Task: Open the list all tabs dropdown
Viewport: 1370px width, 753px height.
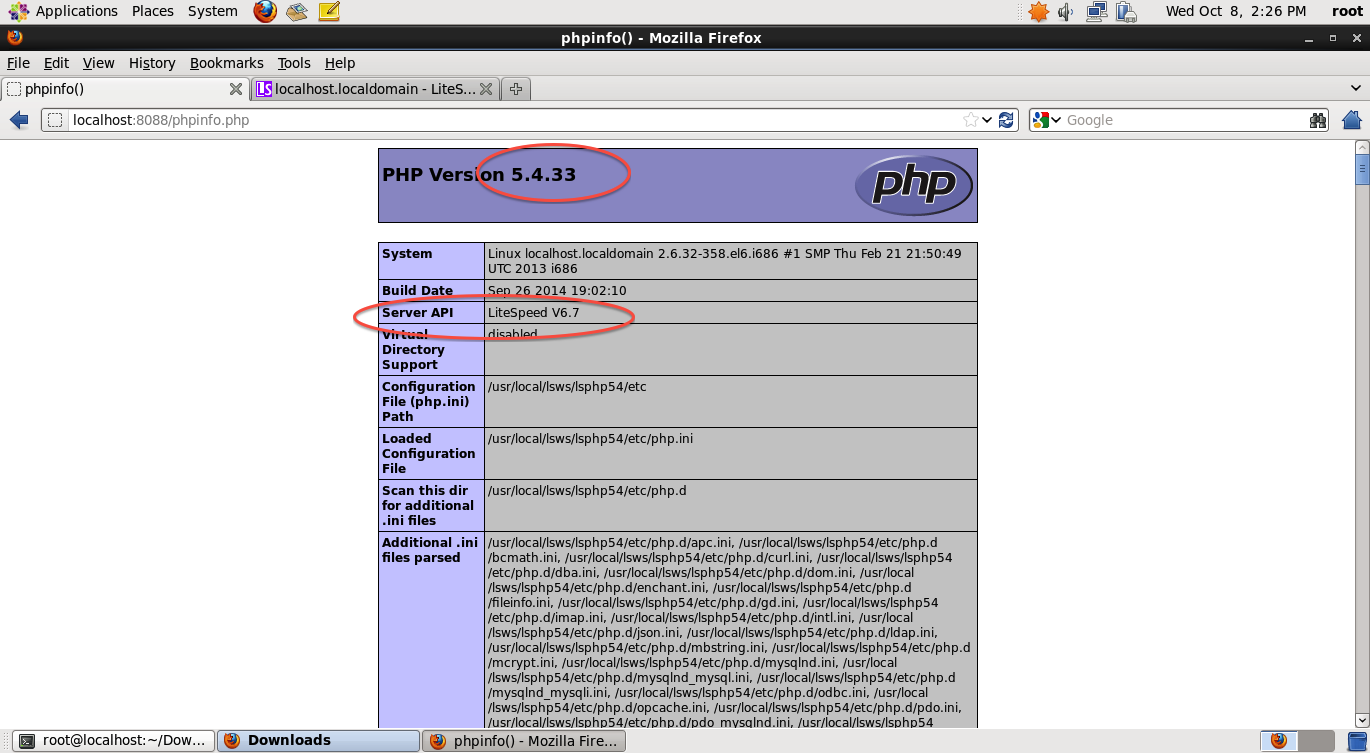Action: (1355, 89)
